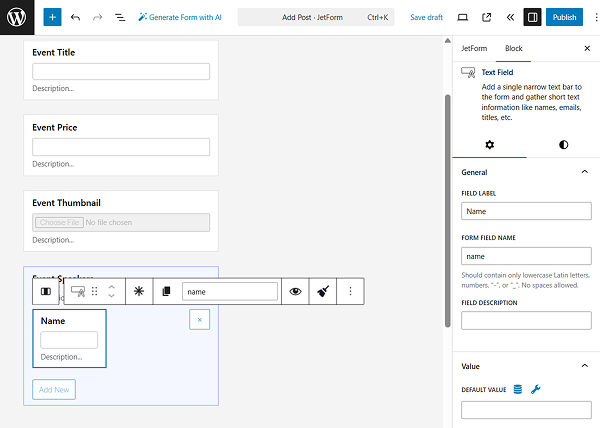600x428 pixels.
Task: Toggle required asterisk for field
Action: (x=139, y=291)
